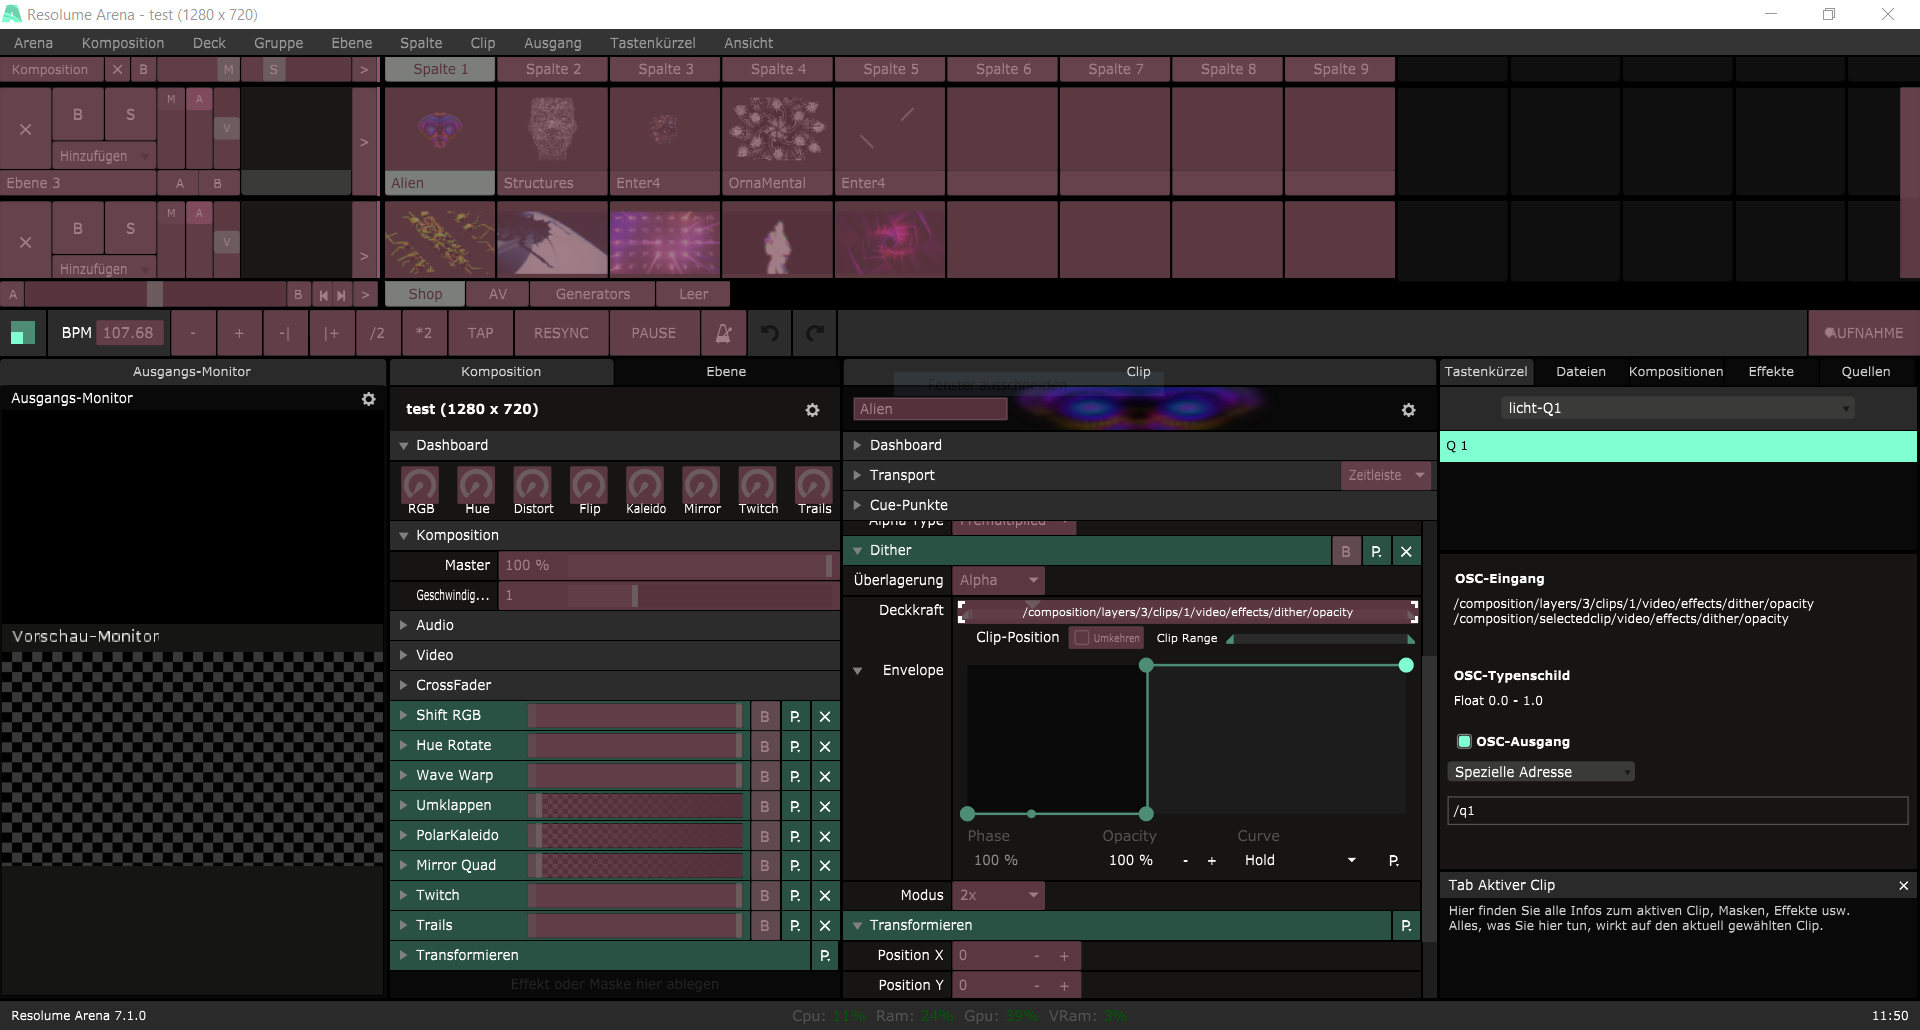The height and width of the screenshot is (1030, 1920).
Task: Click the metronome icon in the BPM toolbar
Action: [724, 333]
